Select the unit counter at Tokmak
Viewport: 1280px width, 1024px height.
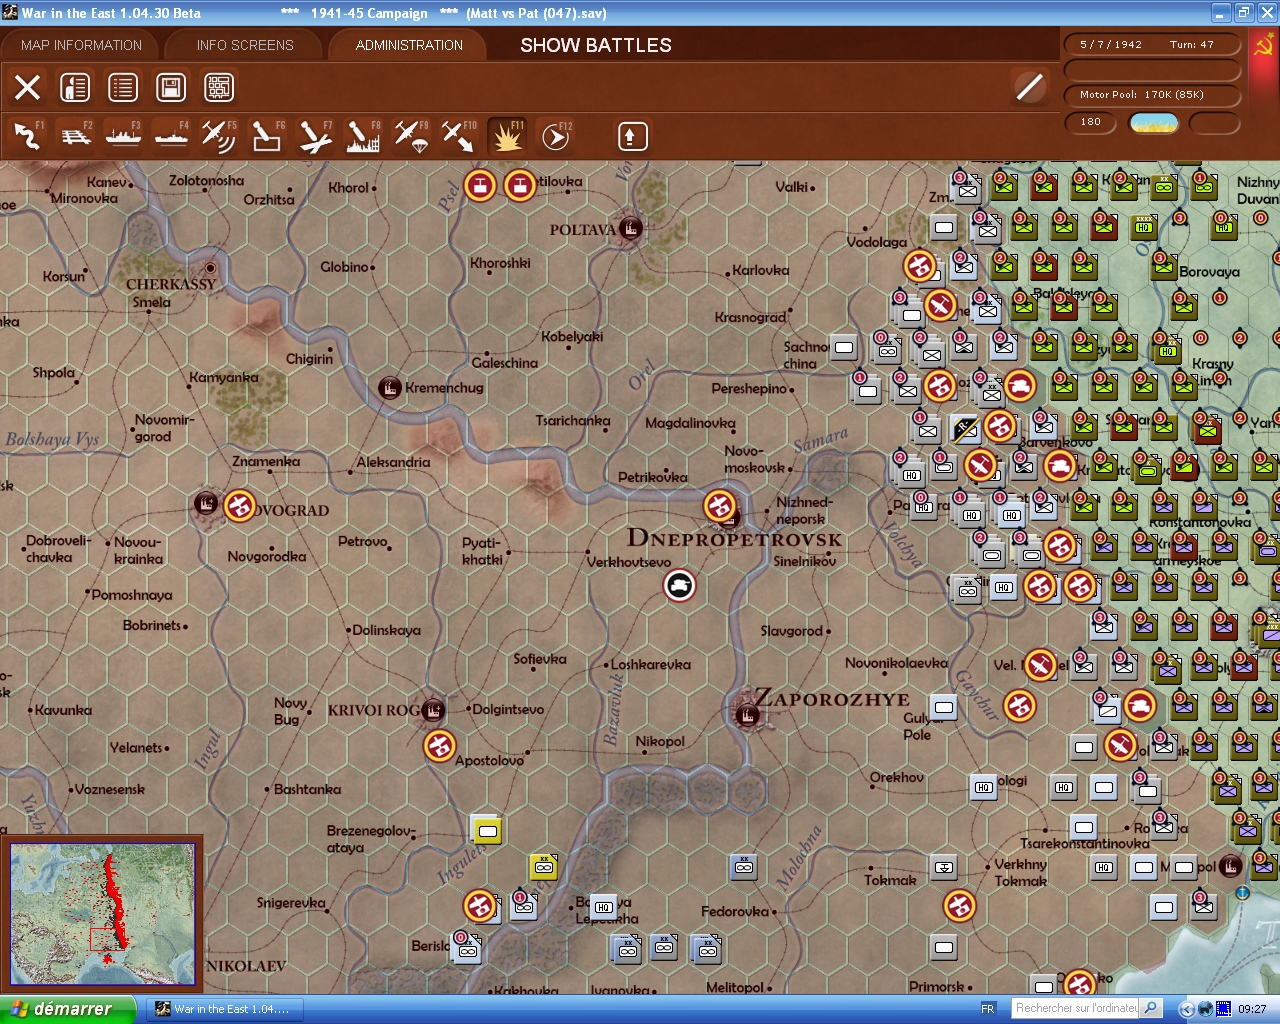[x=944, y=867]
